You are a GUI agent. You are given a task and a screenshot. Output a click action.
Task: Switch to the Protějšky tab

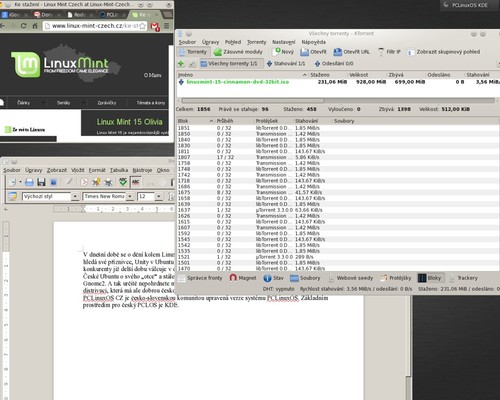coord(397,278)
